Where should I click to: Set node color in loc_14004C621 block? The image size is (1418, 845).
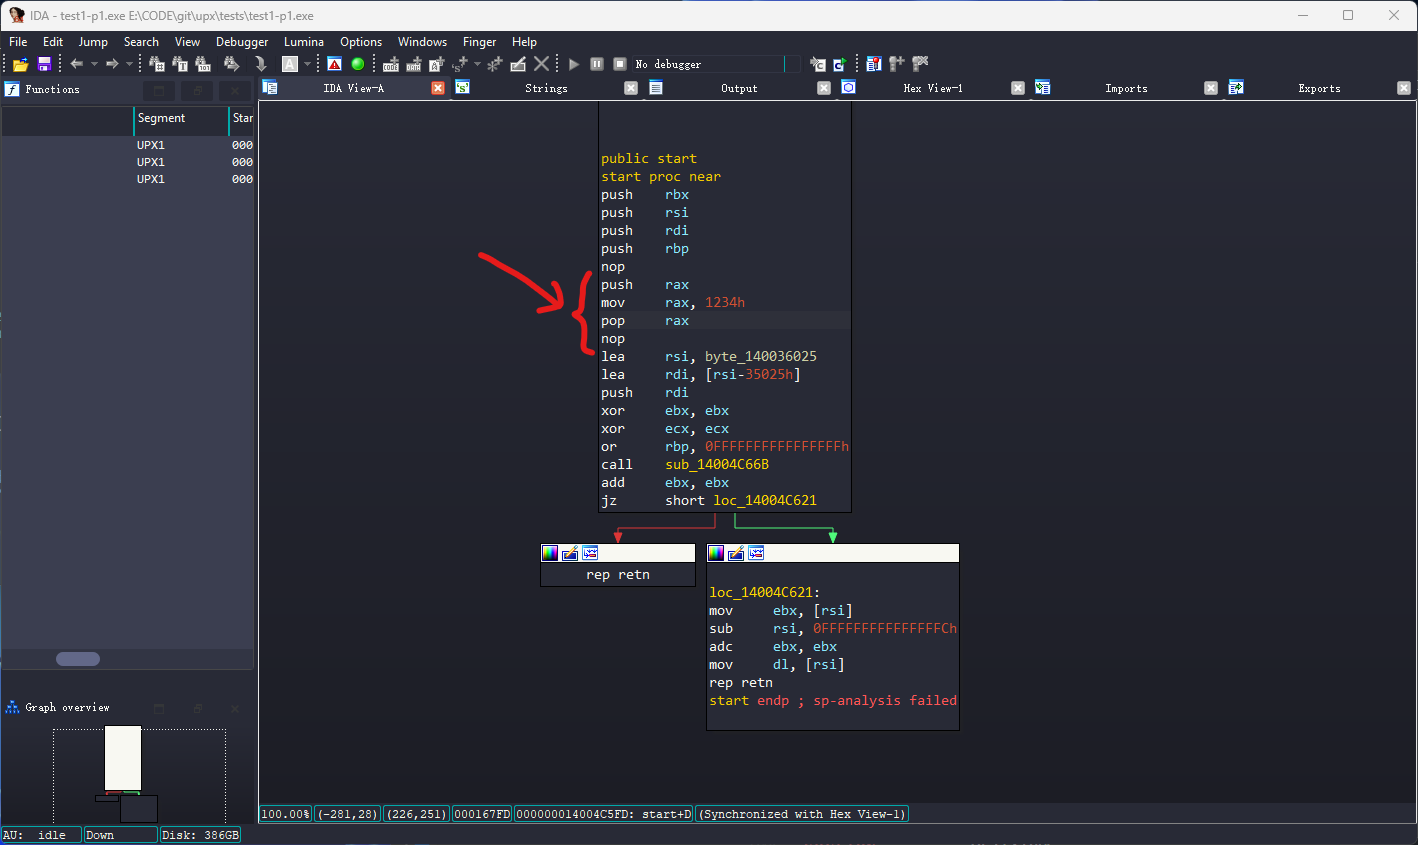(x=716, y=553)
